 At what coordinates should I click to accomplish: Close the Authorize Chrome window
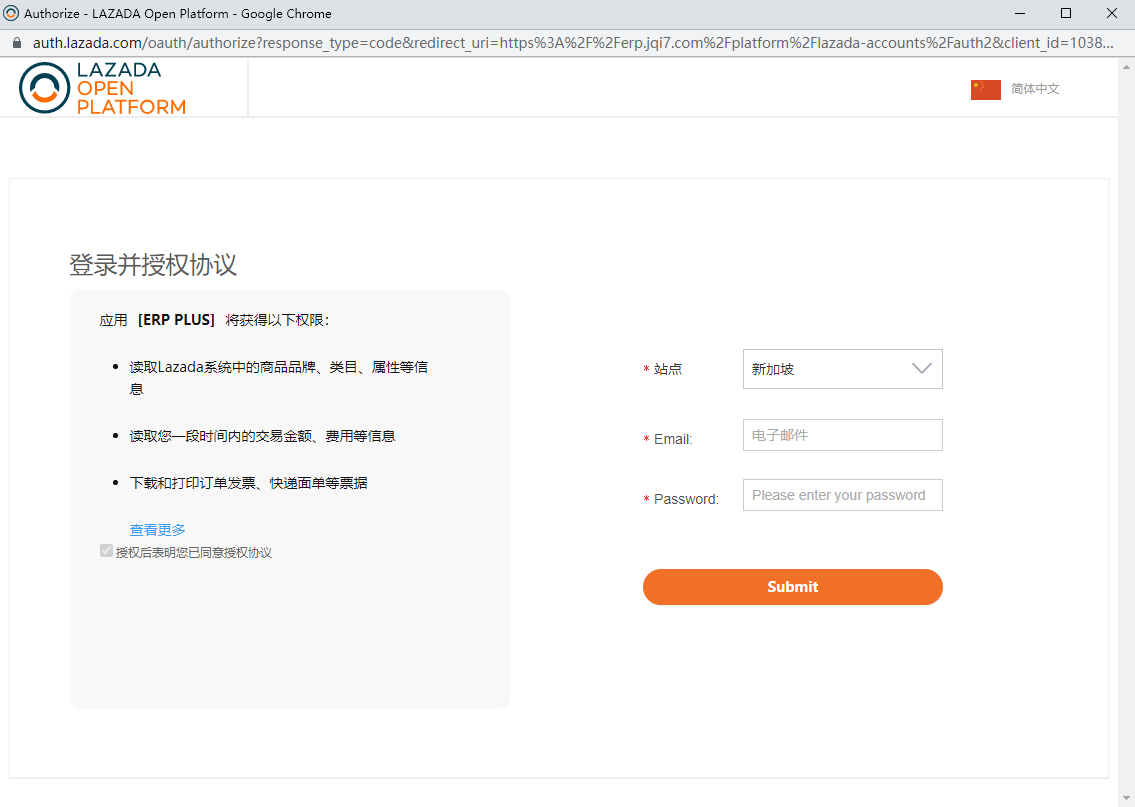point(1112,13)
